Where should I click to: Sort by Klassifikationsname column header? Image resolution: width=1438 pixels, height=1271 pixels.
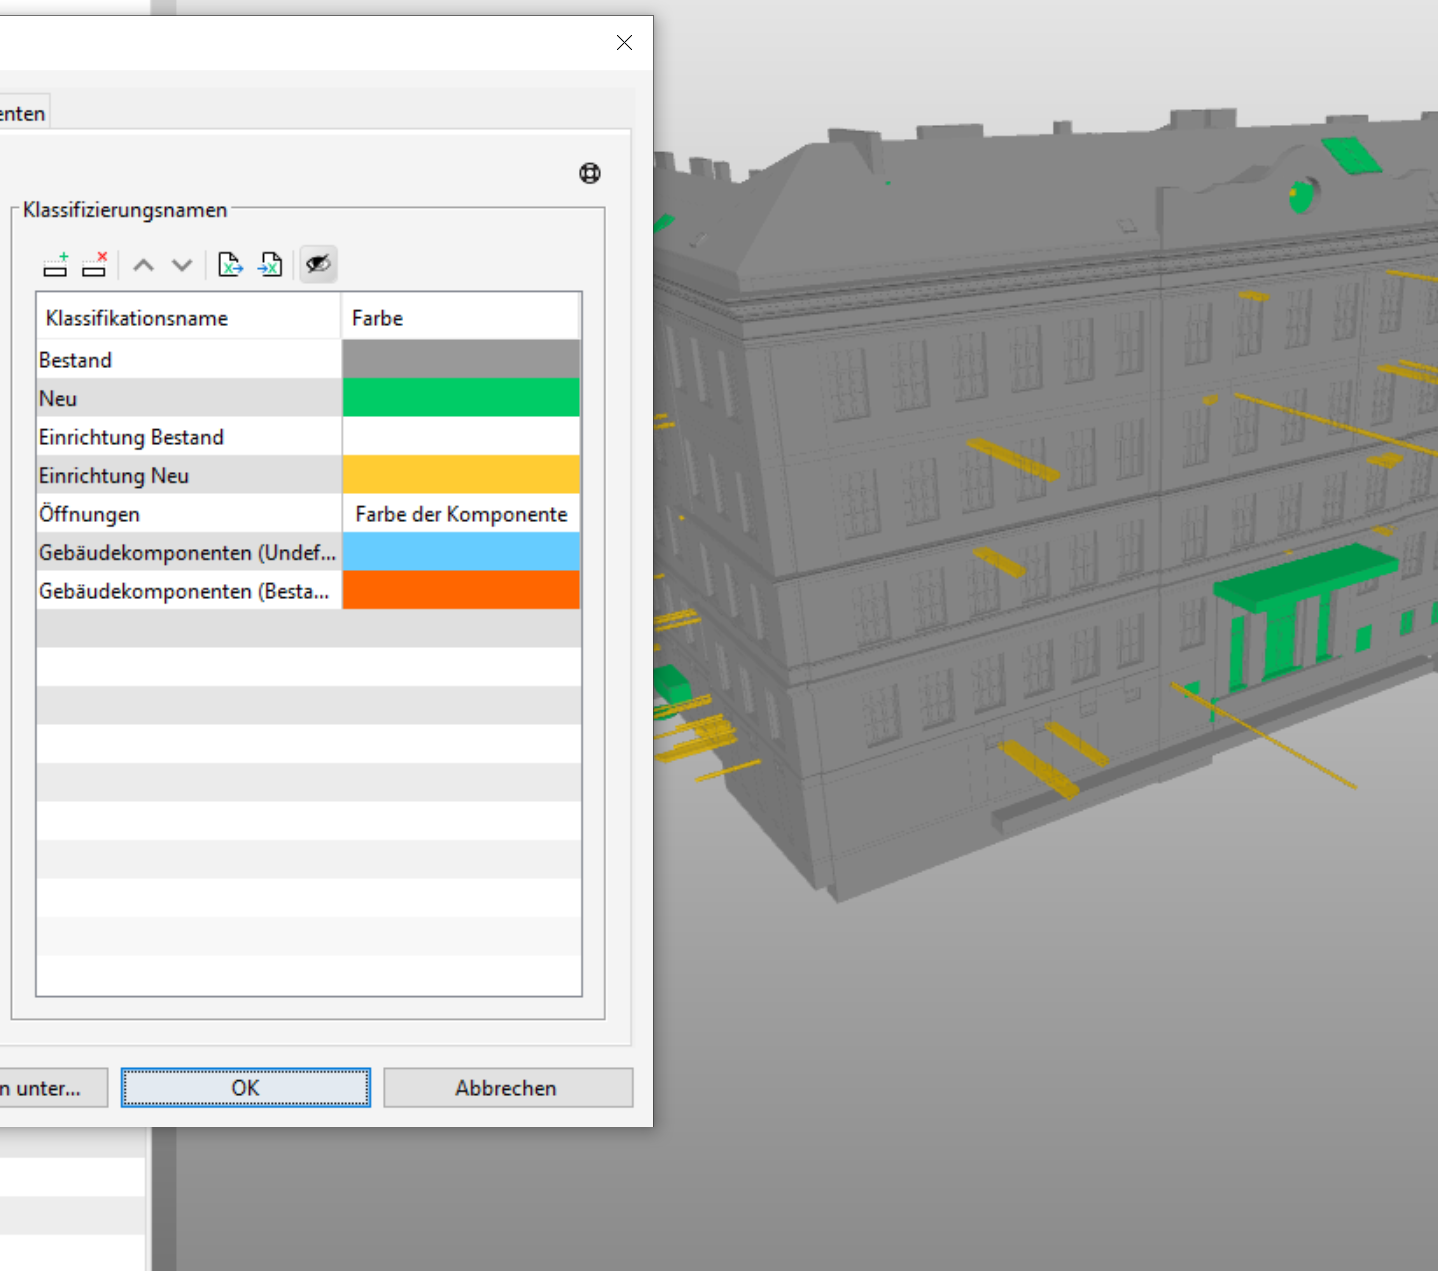pos(189,317)
